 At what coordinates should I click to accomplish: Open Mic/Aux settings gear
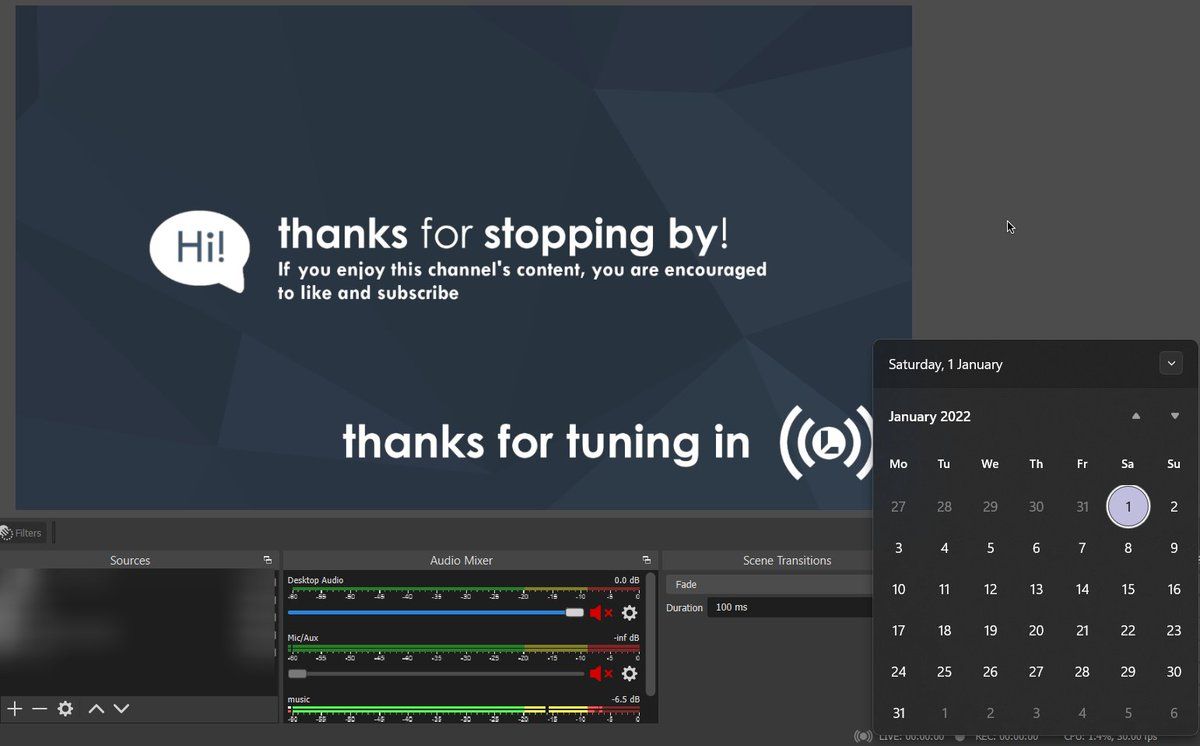click(x=629, y=674)
